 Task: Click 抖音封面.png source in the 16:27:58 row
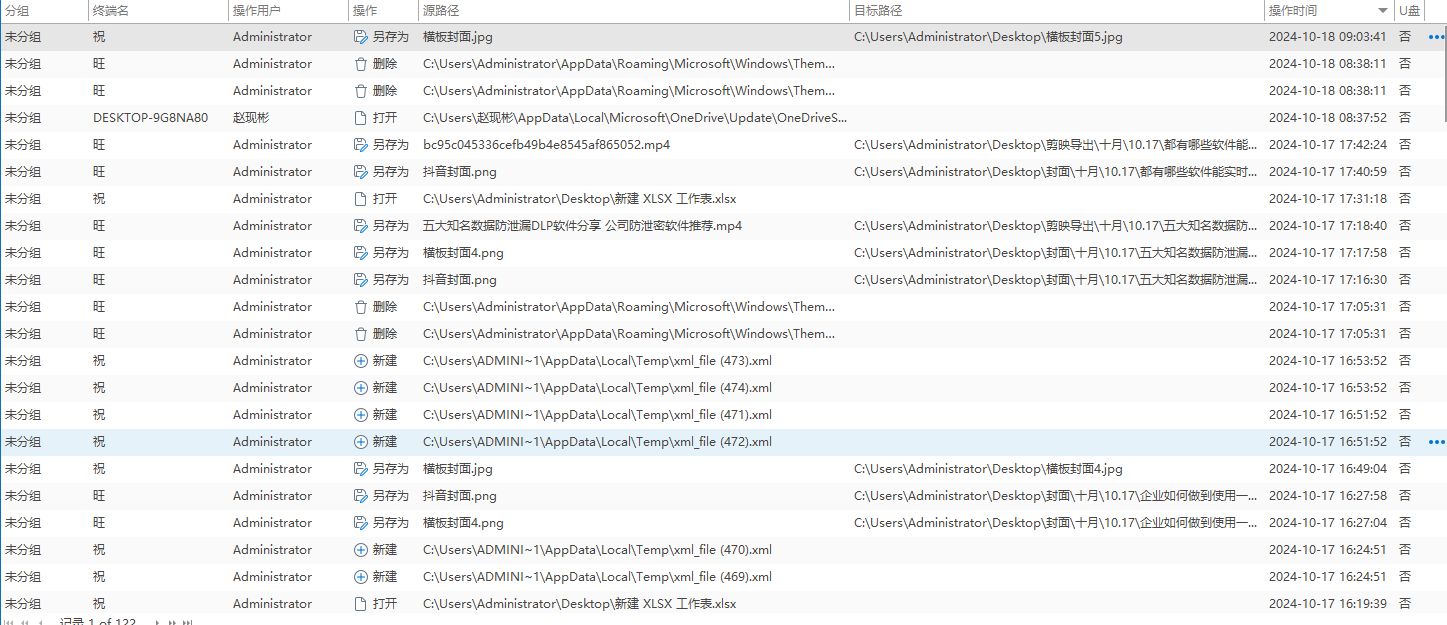click(460, 496)
